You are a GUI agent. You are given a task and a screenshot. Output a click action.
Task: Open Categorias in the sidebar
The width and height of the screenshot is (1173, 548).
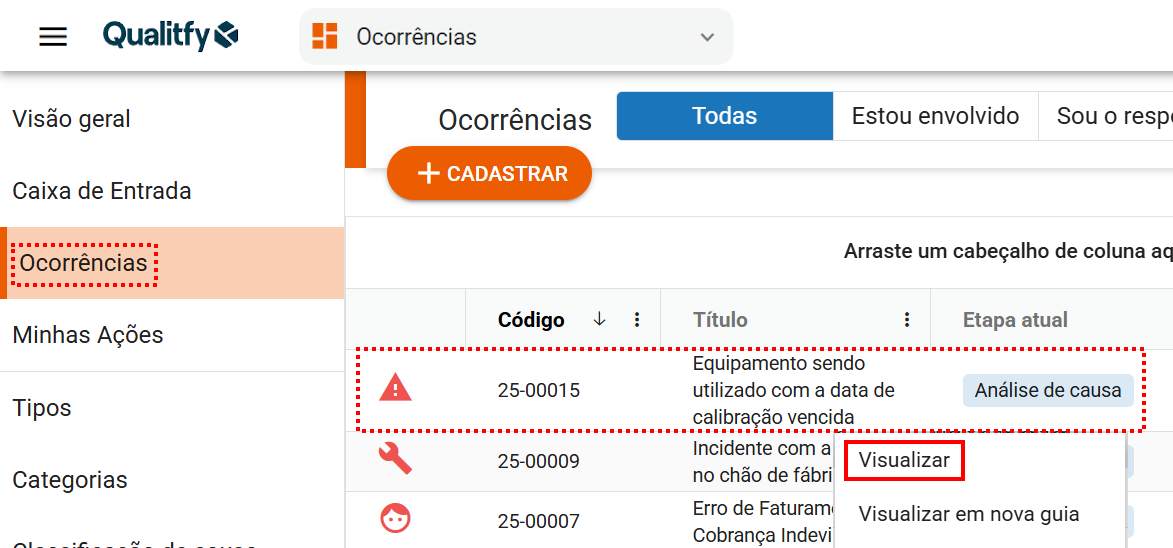click(x=70, y=480)
